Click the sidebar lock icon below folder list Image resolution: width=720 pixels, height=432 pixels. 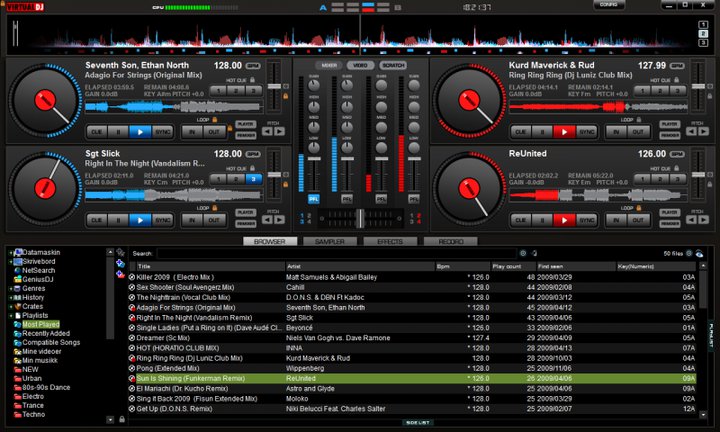[122, 419]
